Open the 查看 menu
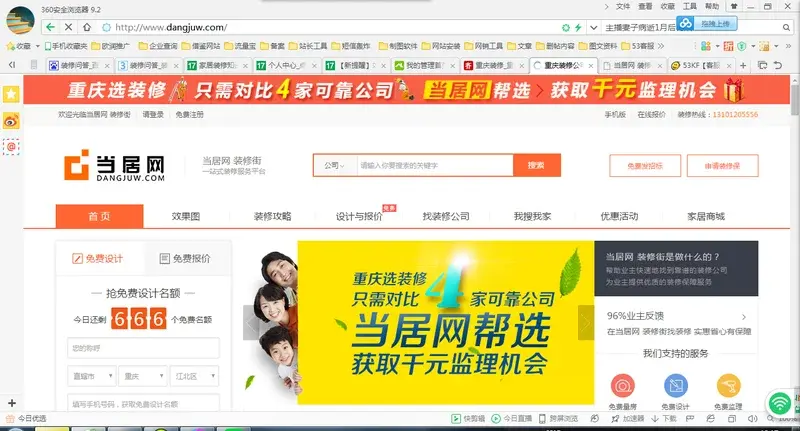 (645, 7)
